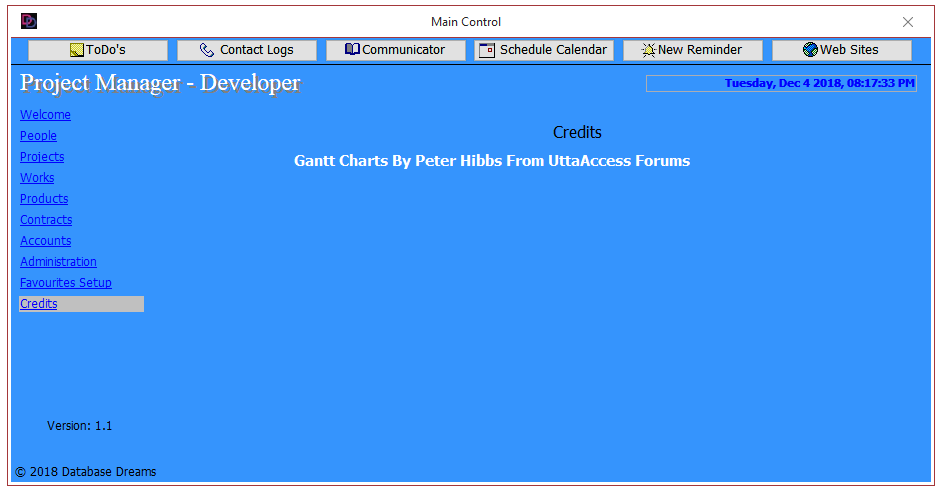Click the sun burst New Reminder icon
The image size is (936, 487).
[x=648, y=50]
